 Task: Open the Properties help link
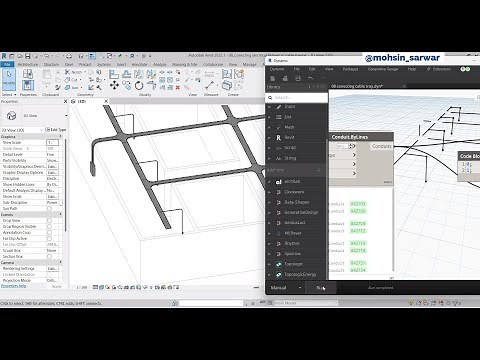click(14, 286)
